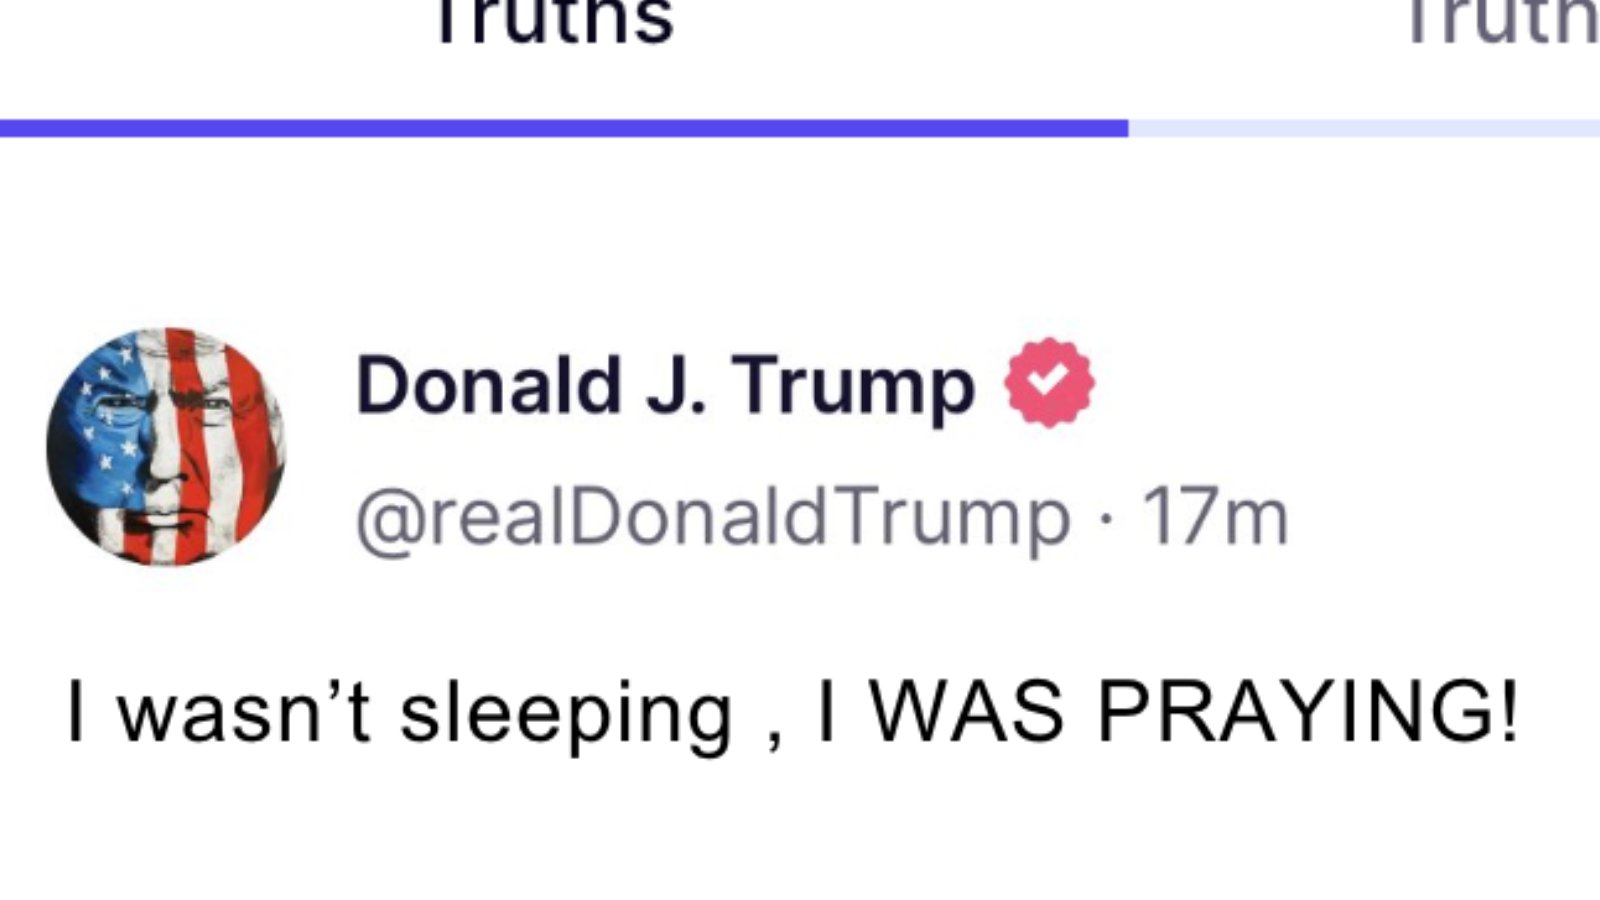Image resolution: width=1600 pixels, height=900 pixels.
Task: Select the word "Donald" in the display name
Action: pos(489,385)
